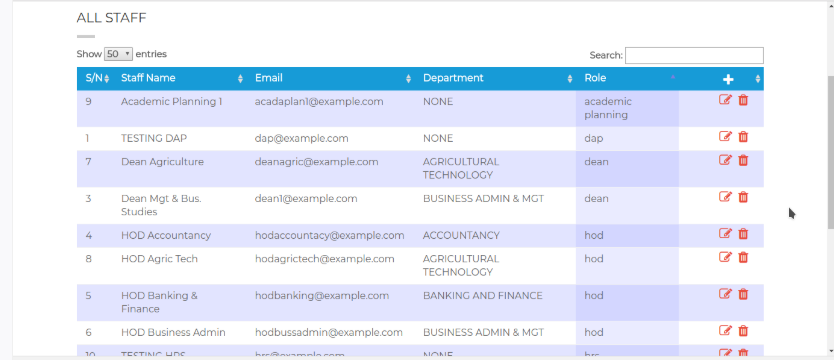Image resolution: width=834 pixels, height=360 pixels.
Task: Edit Dean Mgt & Bus. Studies record
Action: 725,197
